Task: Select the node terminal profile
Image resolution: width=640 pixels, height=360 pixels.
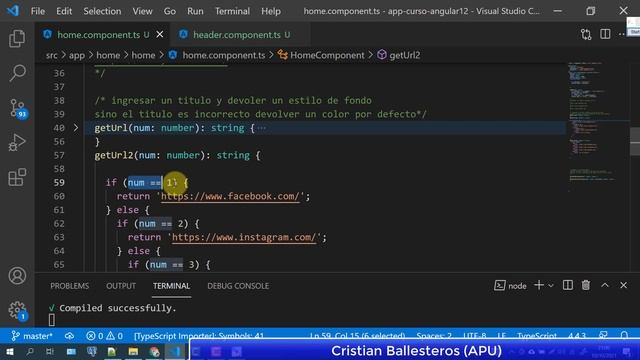Action: (x=510, y=286)
